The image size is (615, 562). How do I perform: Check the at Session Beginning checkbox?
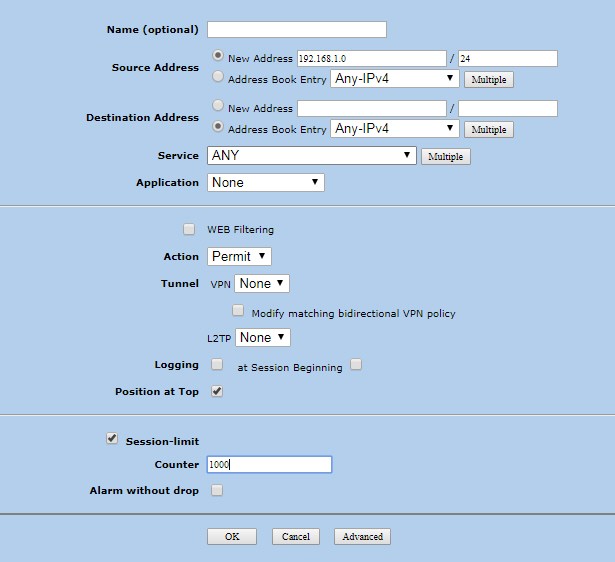click(x=356, y=364)
